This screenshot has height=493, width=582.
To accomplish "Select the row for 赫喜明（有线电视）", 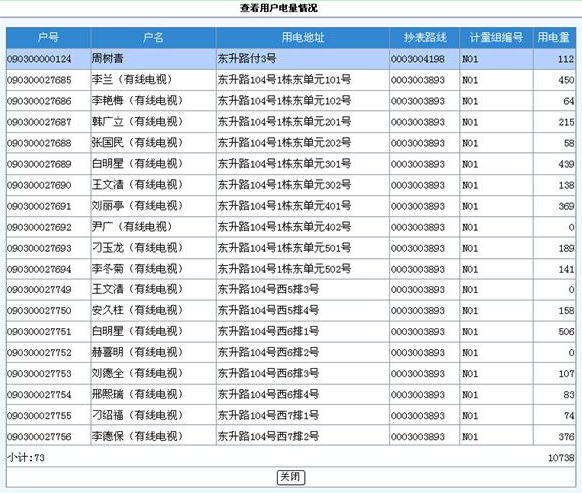I will pyautogui.click(x=291, y=352).
